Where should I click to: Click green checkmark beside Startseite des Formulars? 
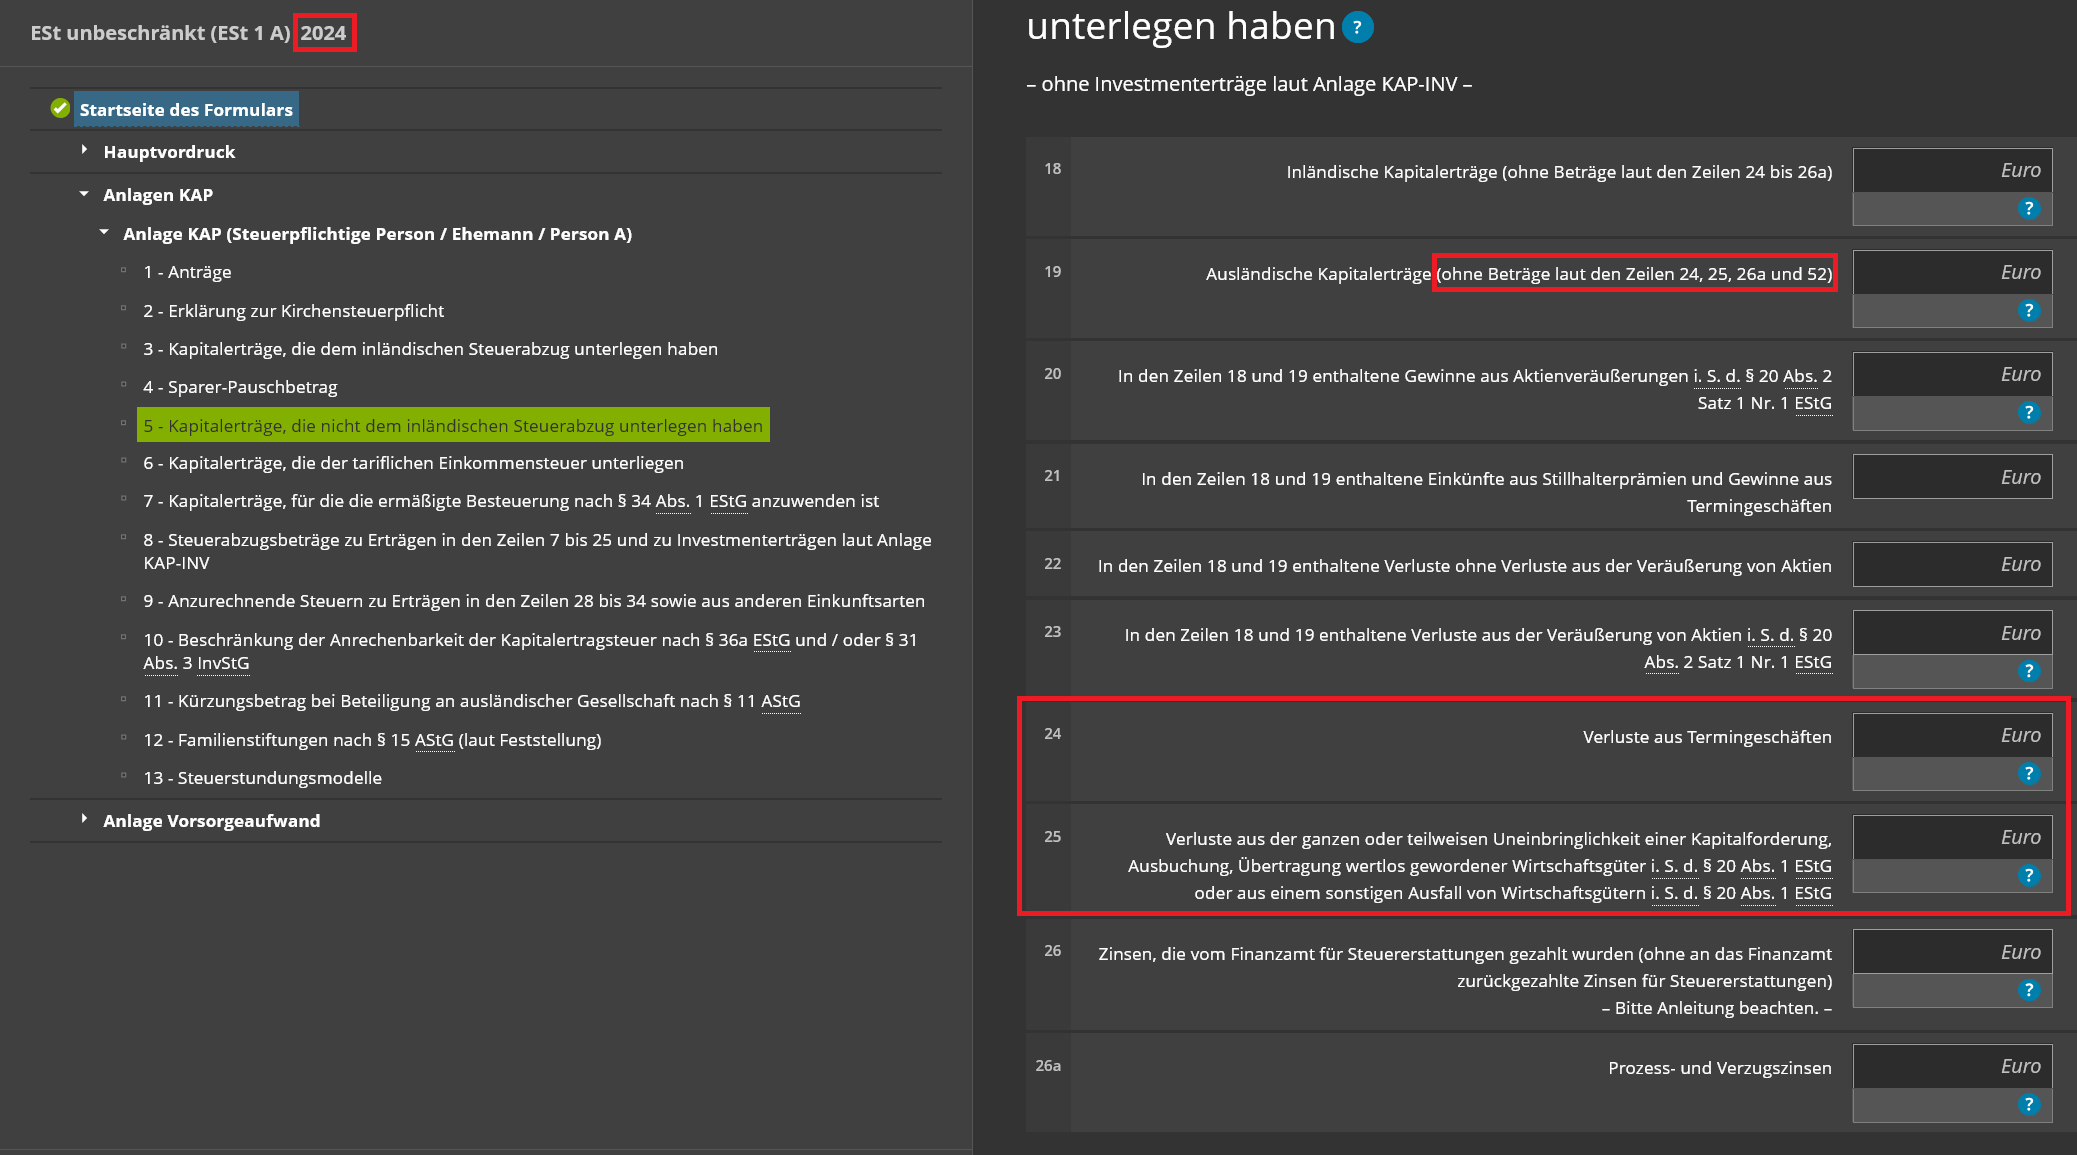point(60,108)
